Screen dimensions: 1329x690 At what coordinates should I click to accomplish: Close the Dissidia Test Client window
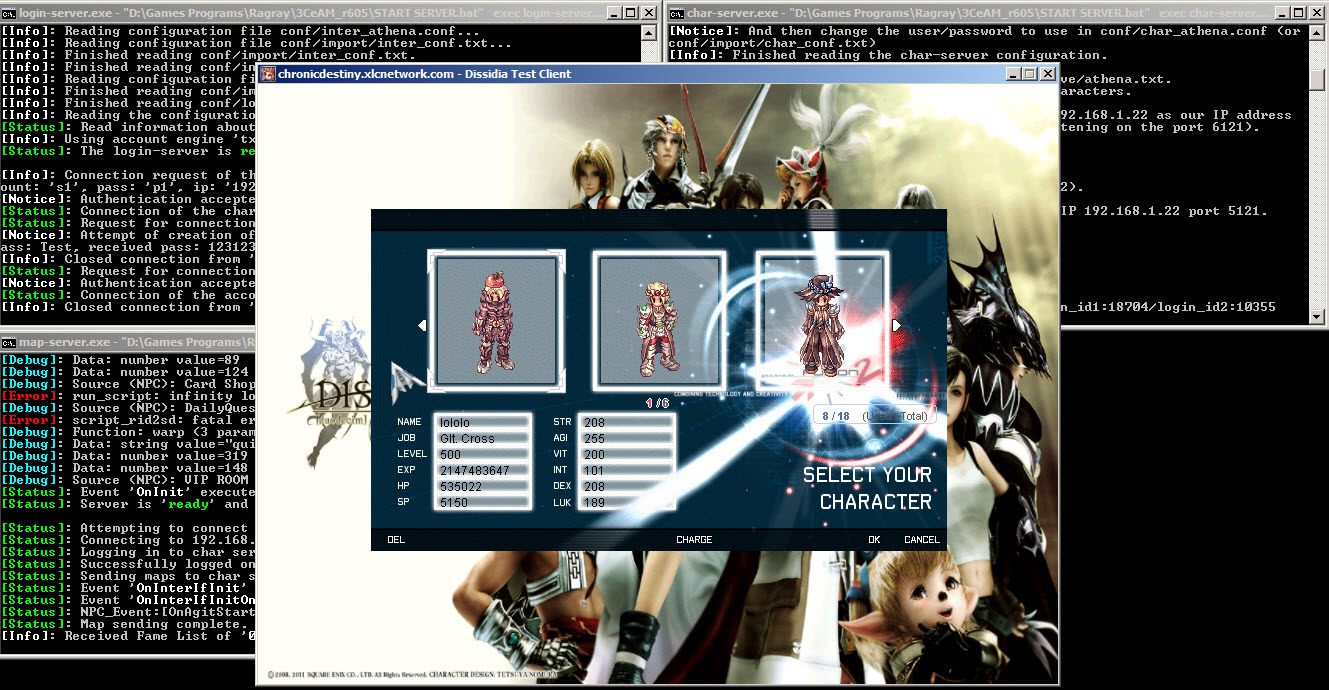pos(1047,74)
